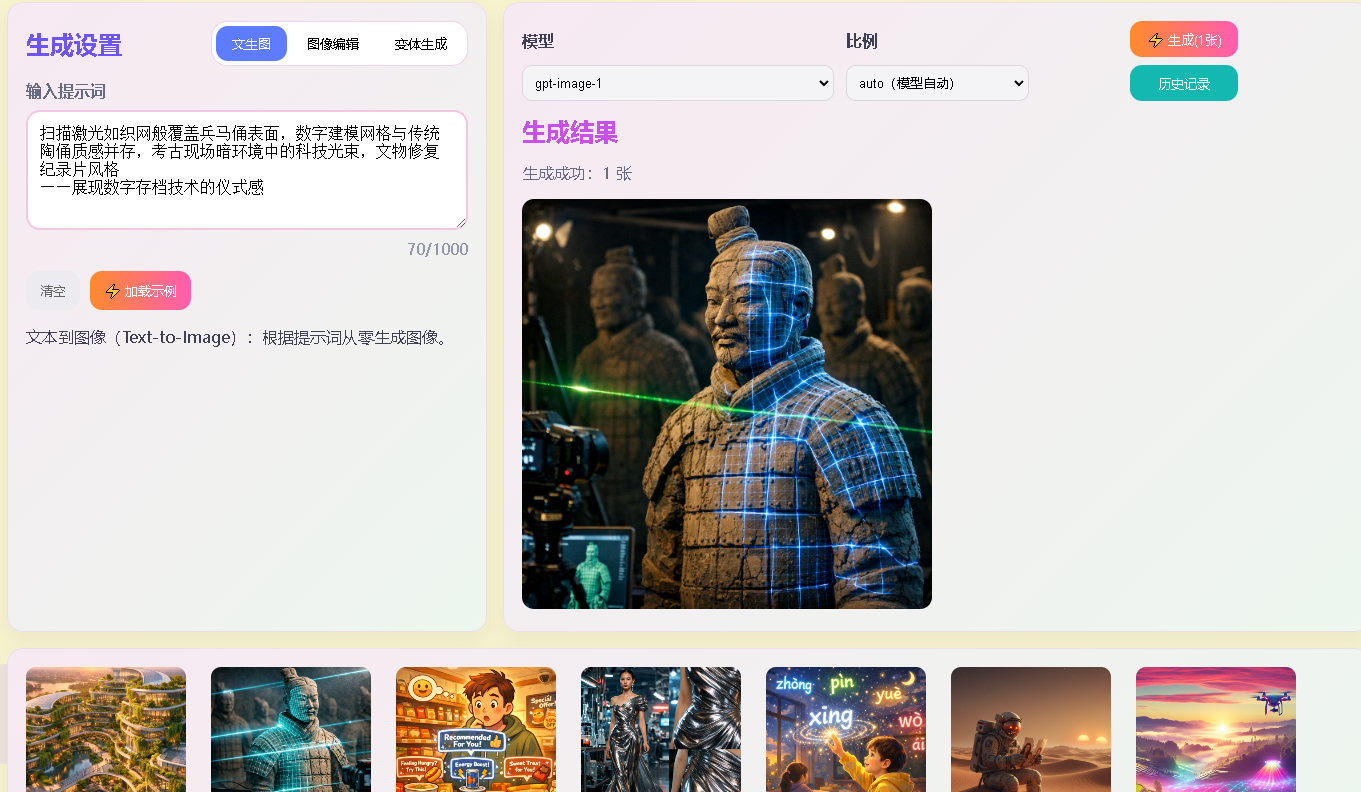Click the 清空 clear button
The width and height of the screenshot is (1361, 792).
coord(53,291)
